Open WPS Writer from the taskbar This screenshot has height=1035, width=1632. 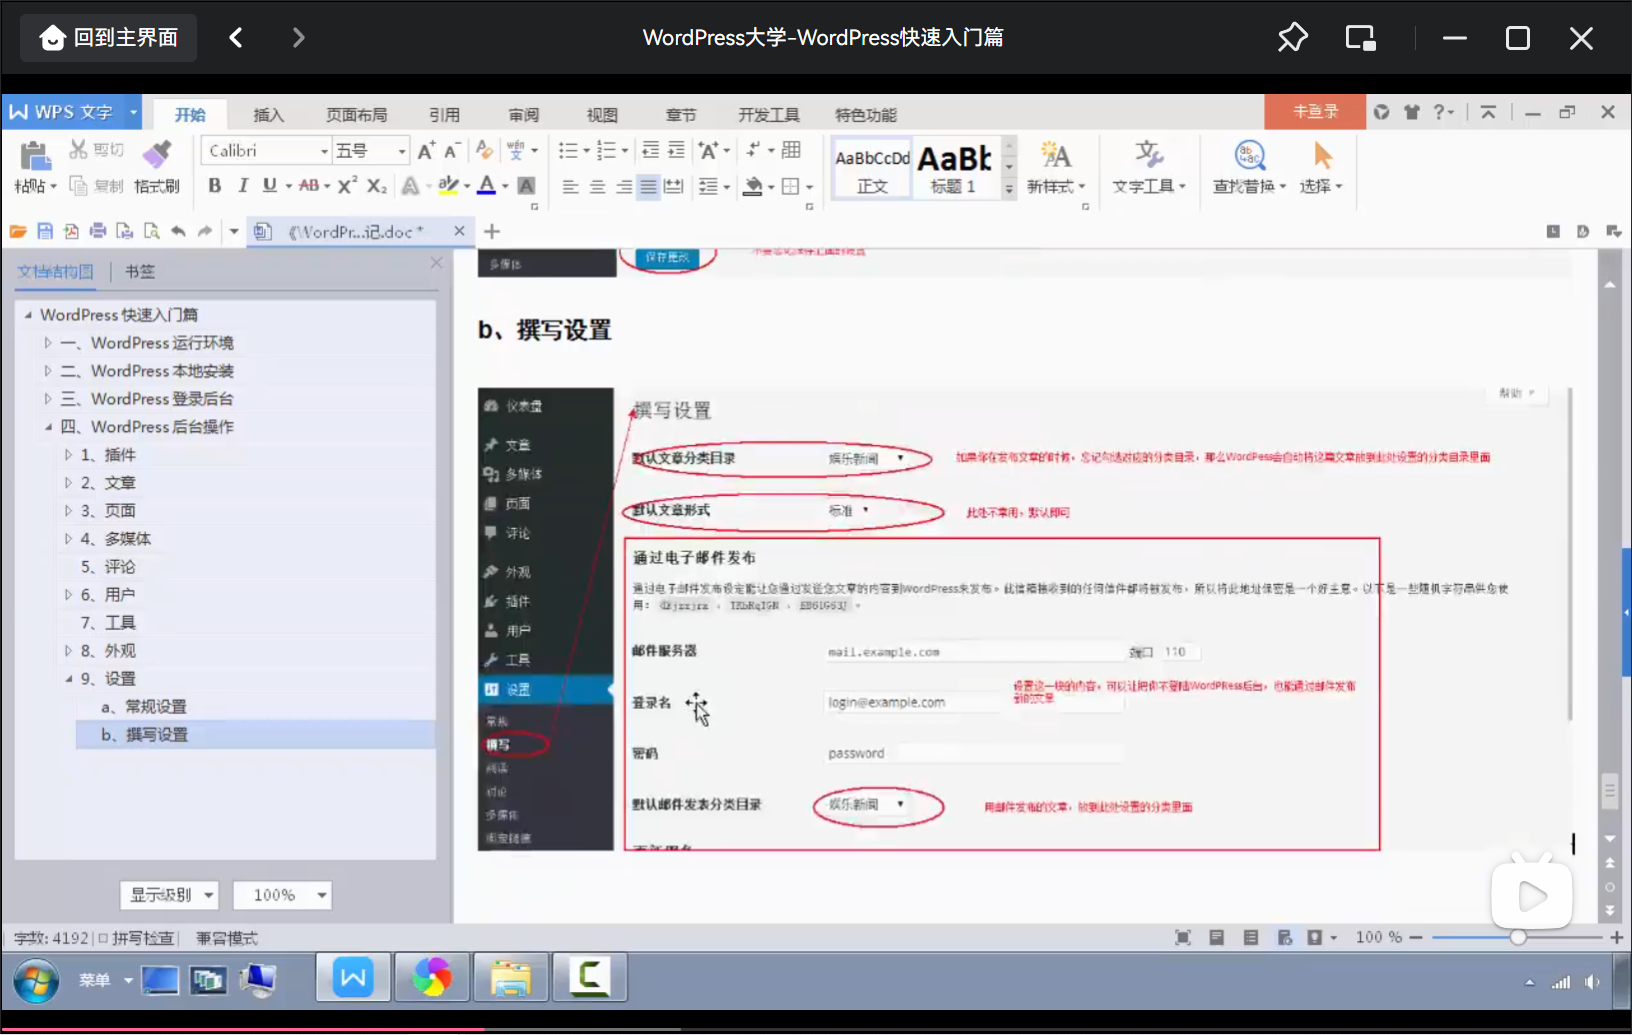pos(353,978)
